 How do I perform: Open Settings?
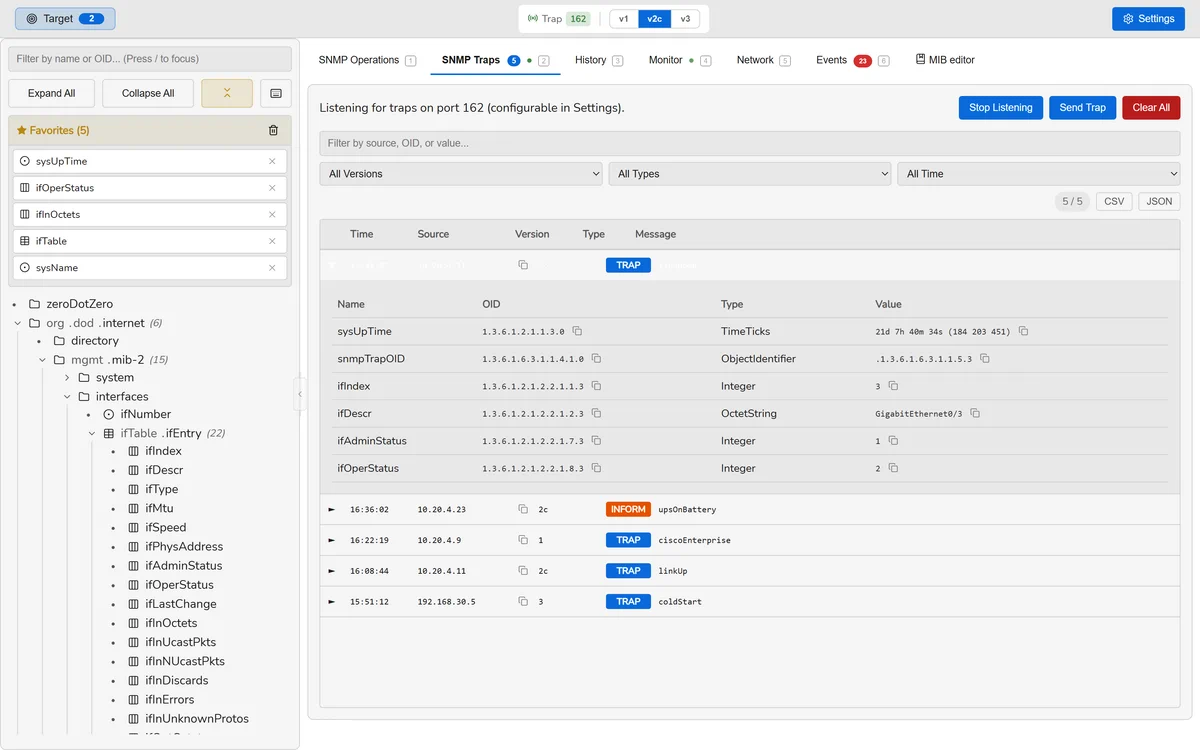pos(1148,19)
